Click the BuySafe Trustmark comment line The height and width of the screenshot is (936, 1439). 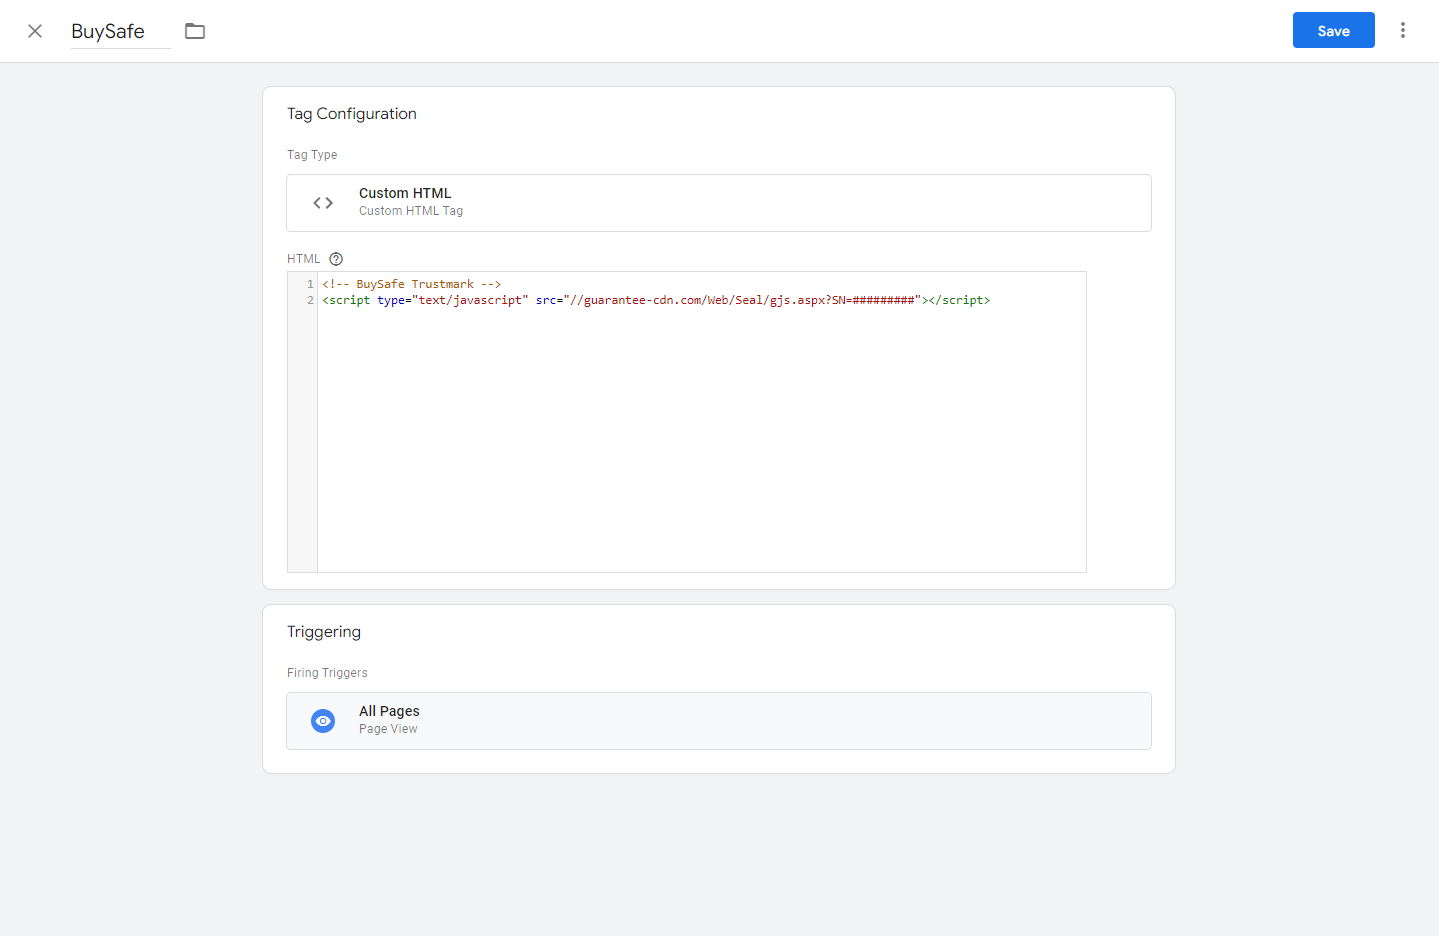click(x=411, y=284)
